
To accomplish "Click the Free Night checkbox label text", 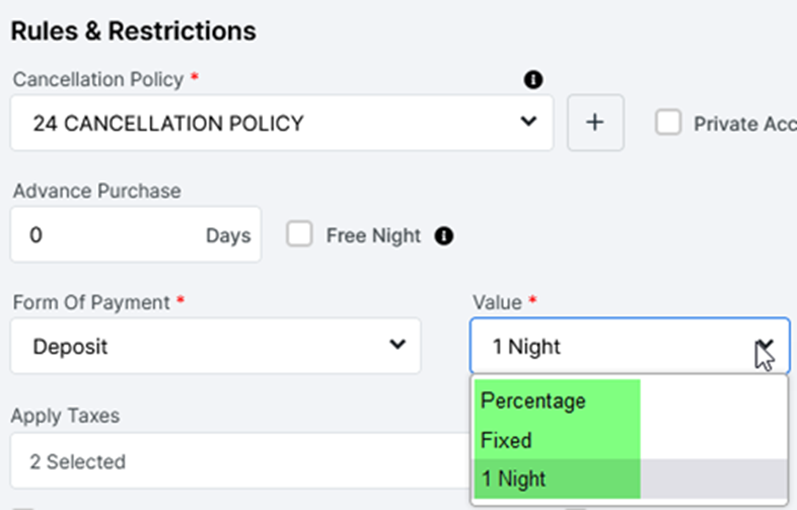I will (373, 236).
